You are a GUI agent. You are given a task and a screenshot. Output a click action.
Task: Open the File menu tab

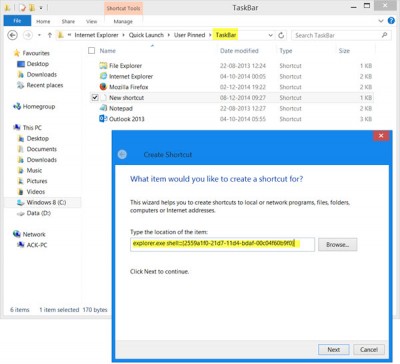coord(17,21)
